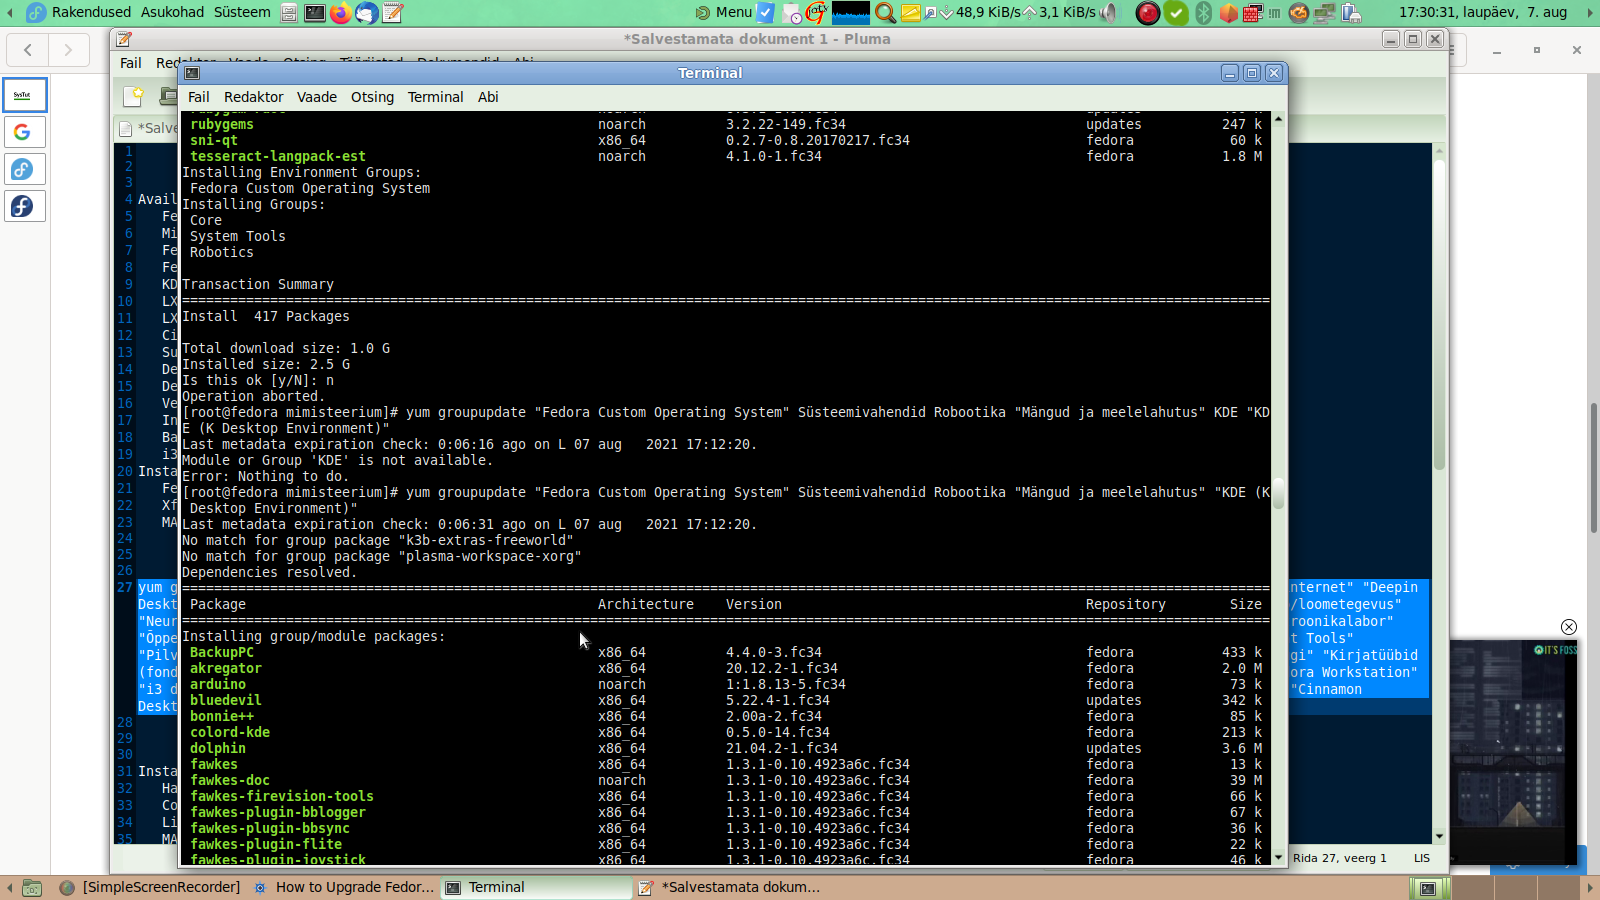The height and width of the screenshot is (900, 1600).
Task: Create new document in Pluma toolbar
Action: click(x=133, y=96)
